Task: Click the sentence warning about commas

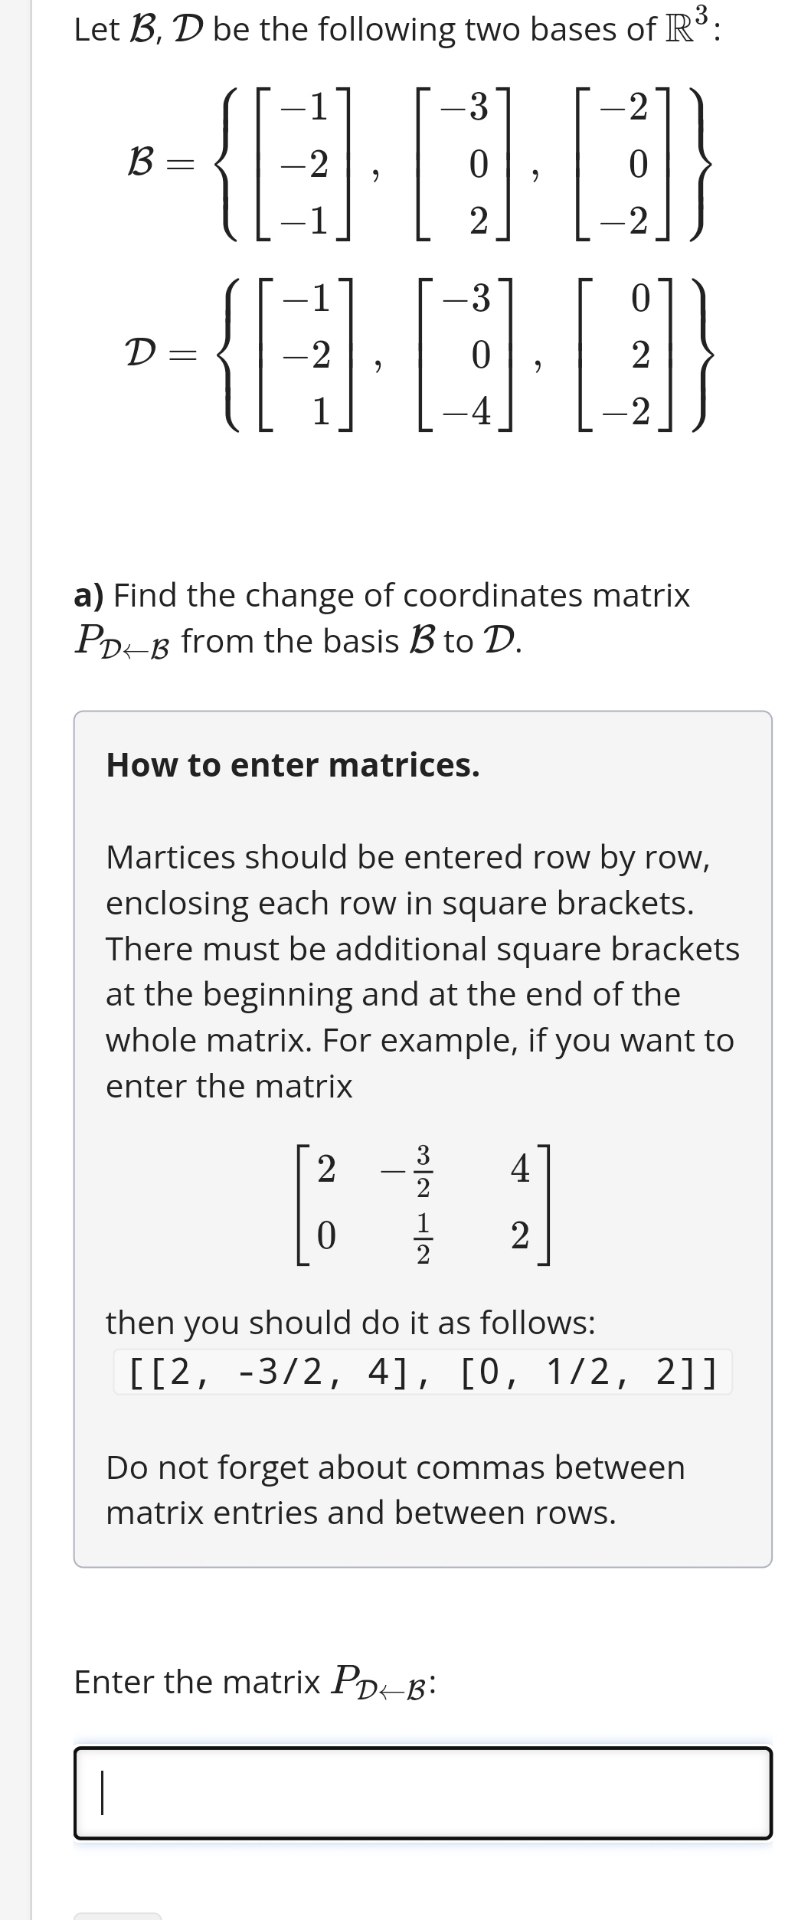Action: click(x=394, y=1489)
